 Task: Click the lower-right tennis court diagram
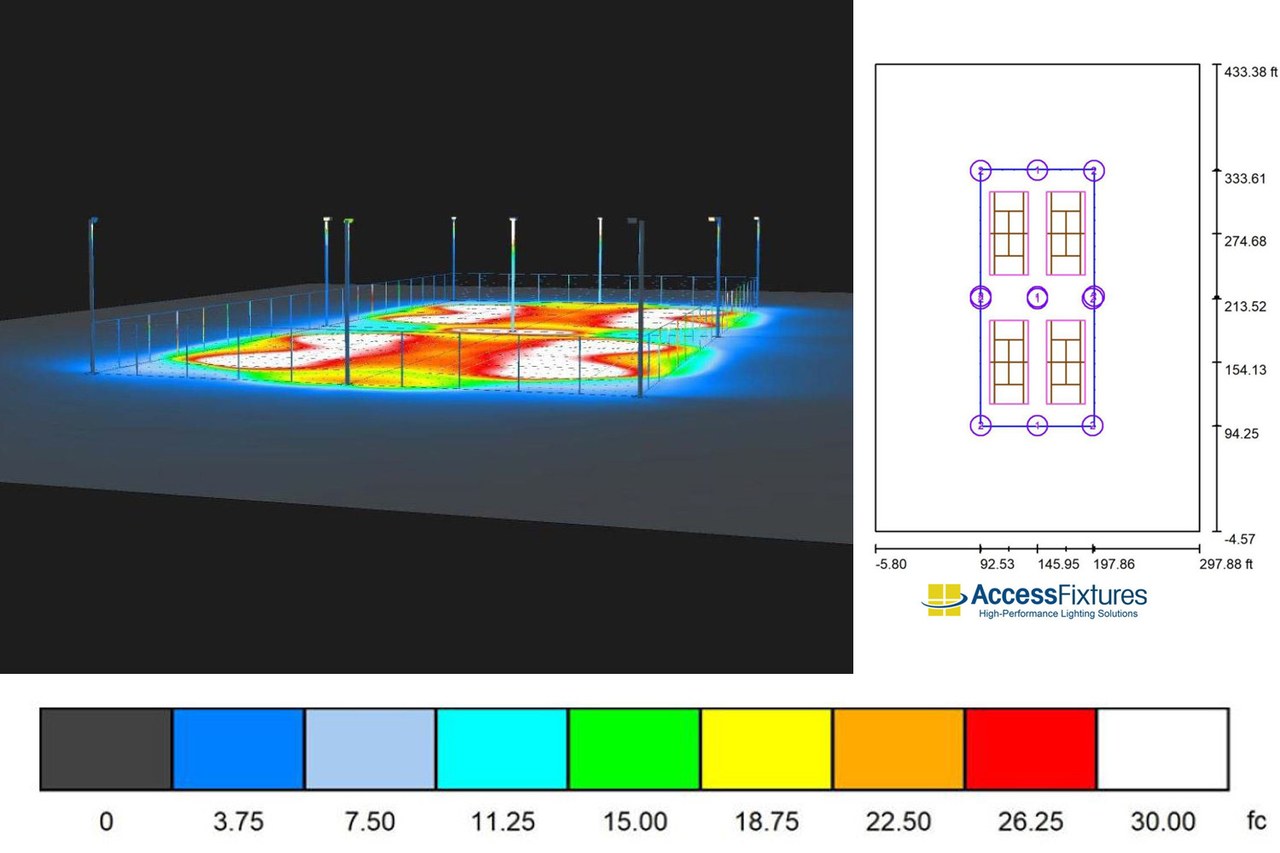tap(1066, 362)
